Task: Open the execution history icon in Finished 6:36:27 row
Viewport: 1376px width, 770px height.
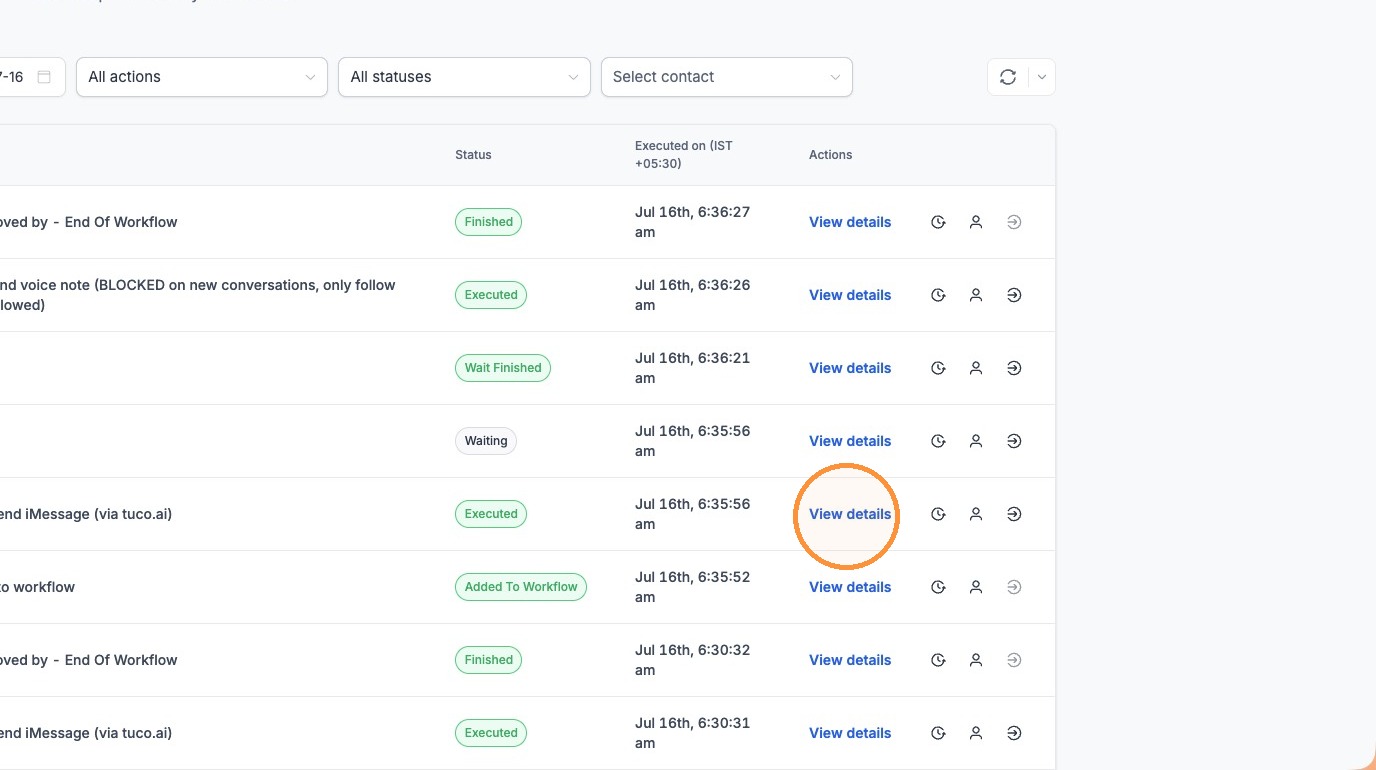Action: pos(938,222)
